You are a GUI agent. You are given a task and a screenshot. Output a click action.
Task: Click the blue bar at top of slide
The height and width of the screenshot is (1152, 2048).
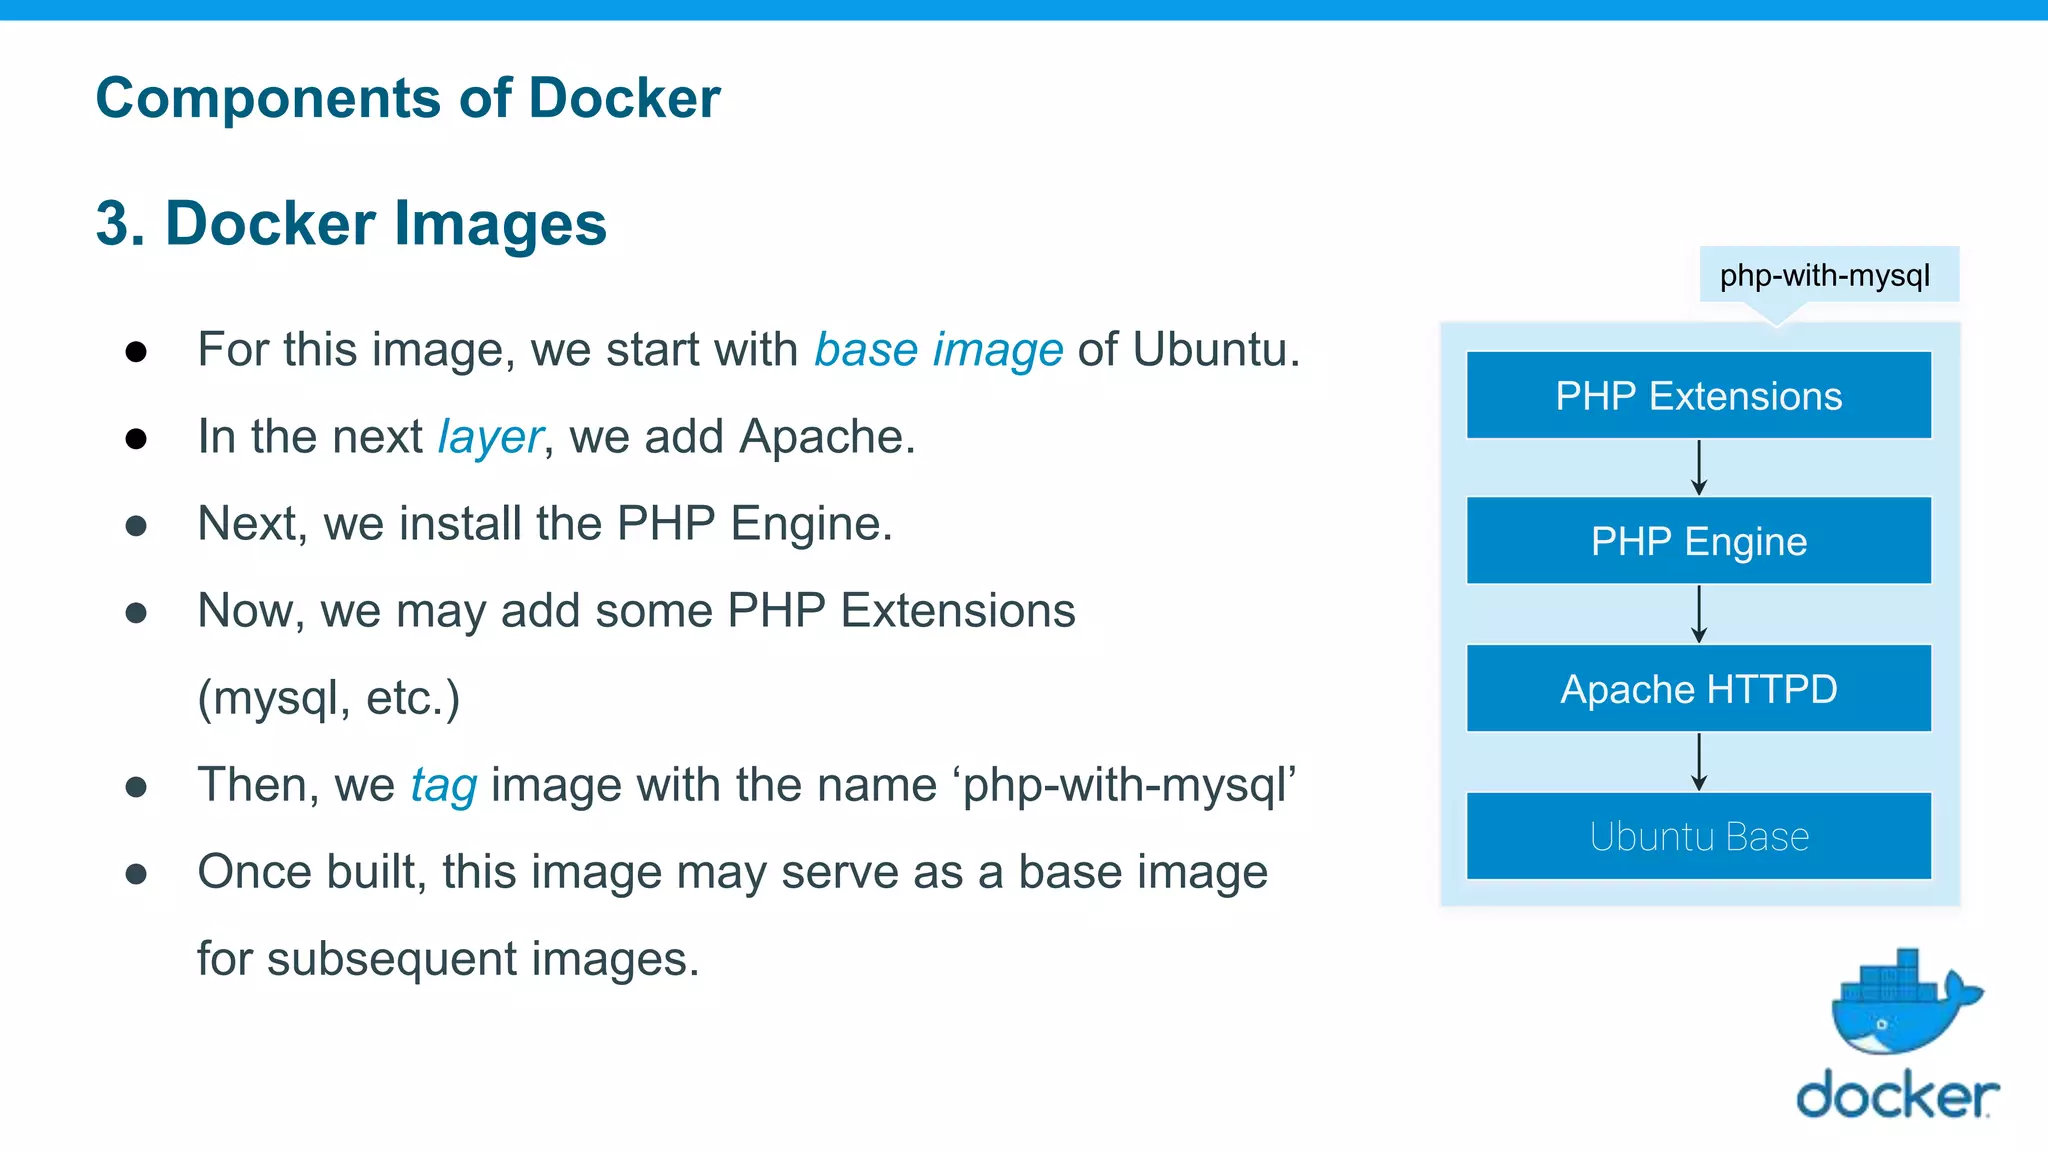(x=1024, y=10)
